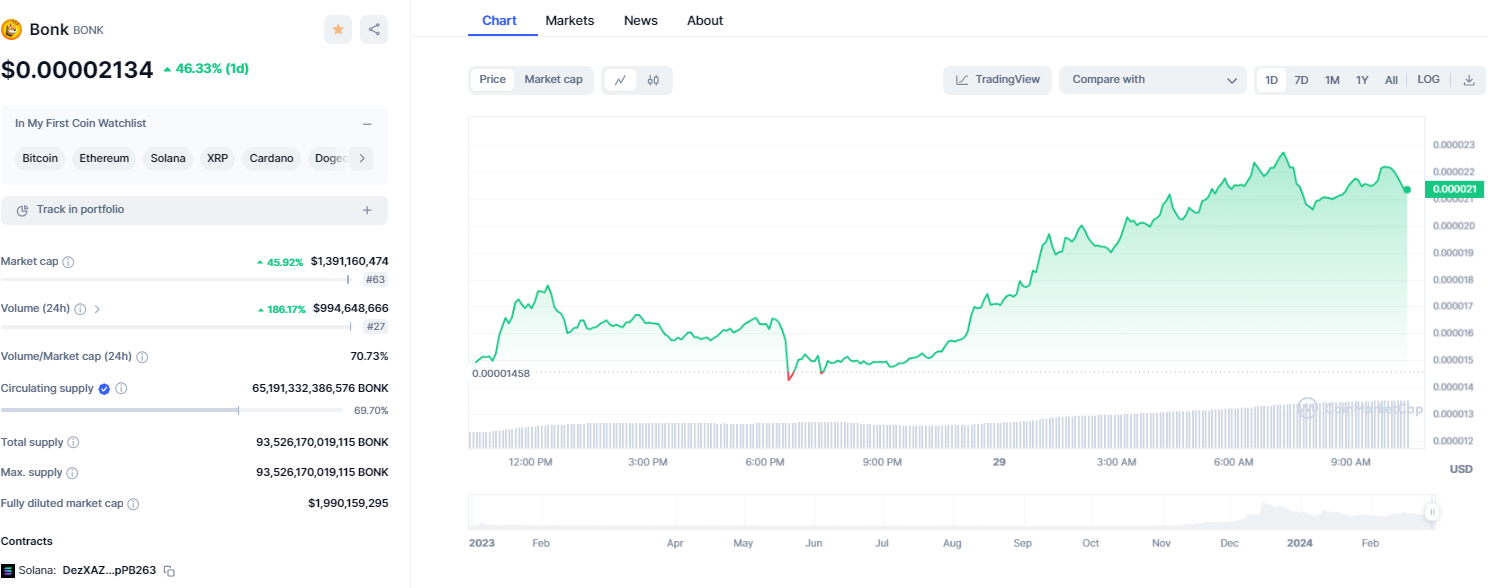Click the XRP watchlist chip
This screenshot has height=588, width=1488.
pyautogui.click(x=217, y=158)
